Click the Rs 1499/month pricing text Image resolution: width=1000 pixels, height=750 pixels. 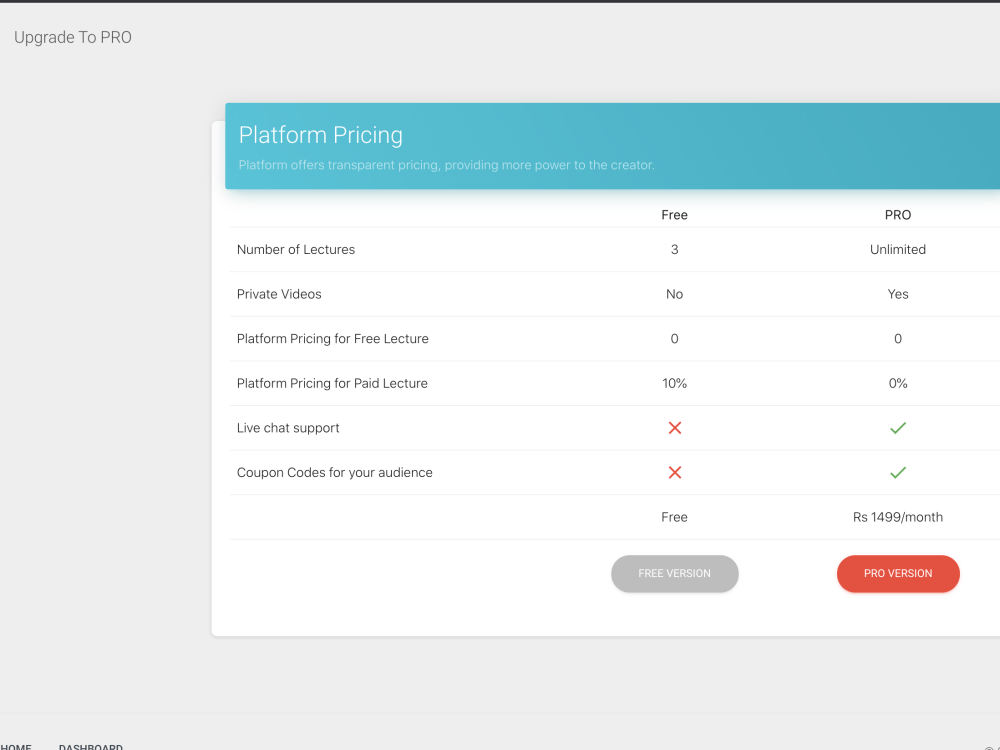click(898, 517)
